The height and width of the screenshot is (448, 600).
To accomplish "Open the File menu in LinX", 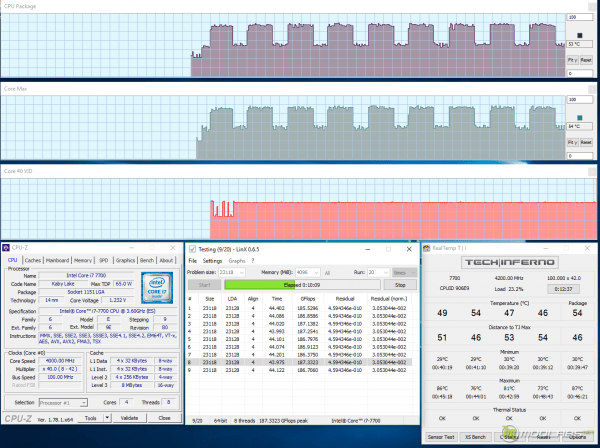I will [192, 261].
